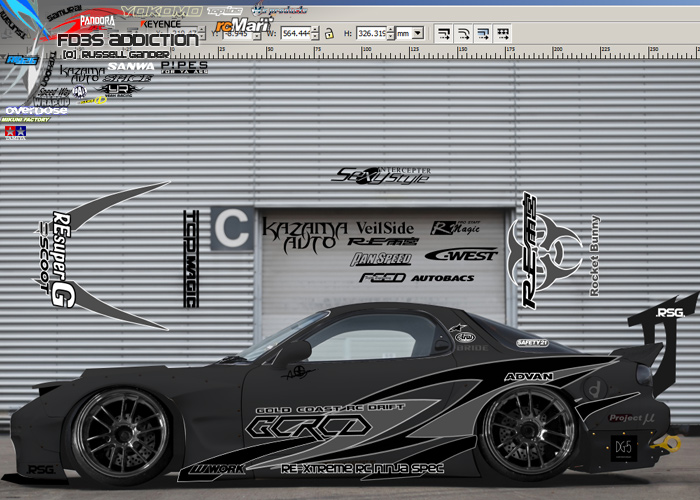
Task: Select the Advan decal on the car
Action: (x=528, y=377)
